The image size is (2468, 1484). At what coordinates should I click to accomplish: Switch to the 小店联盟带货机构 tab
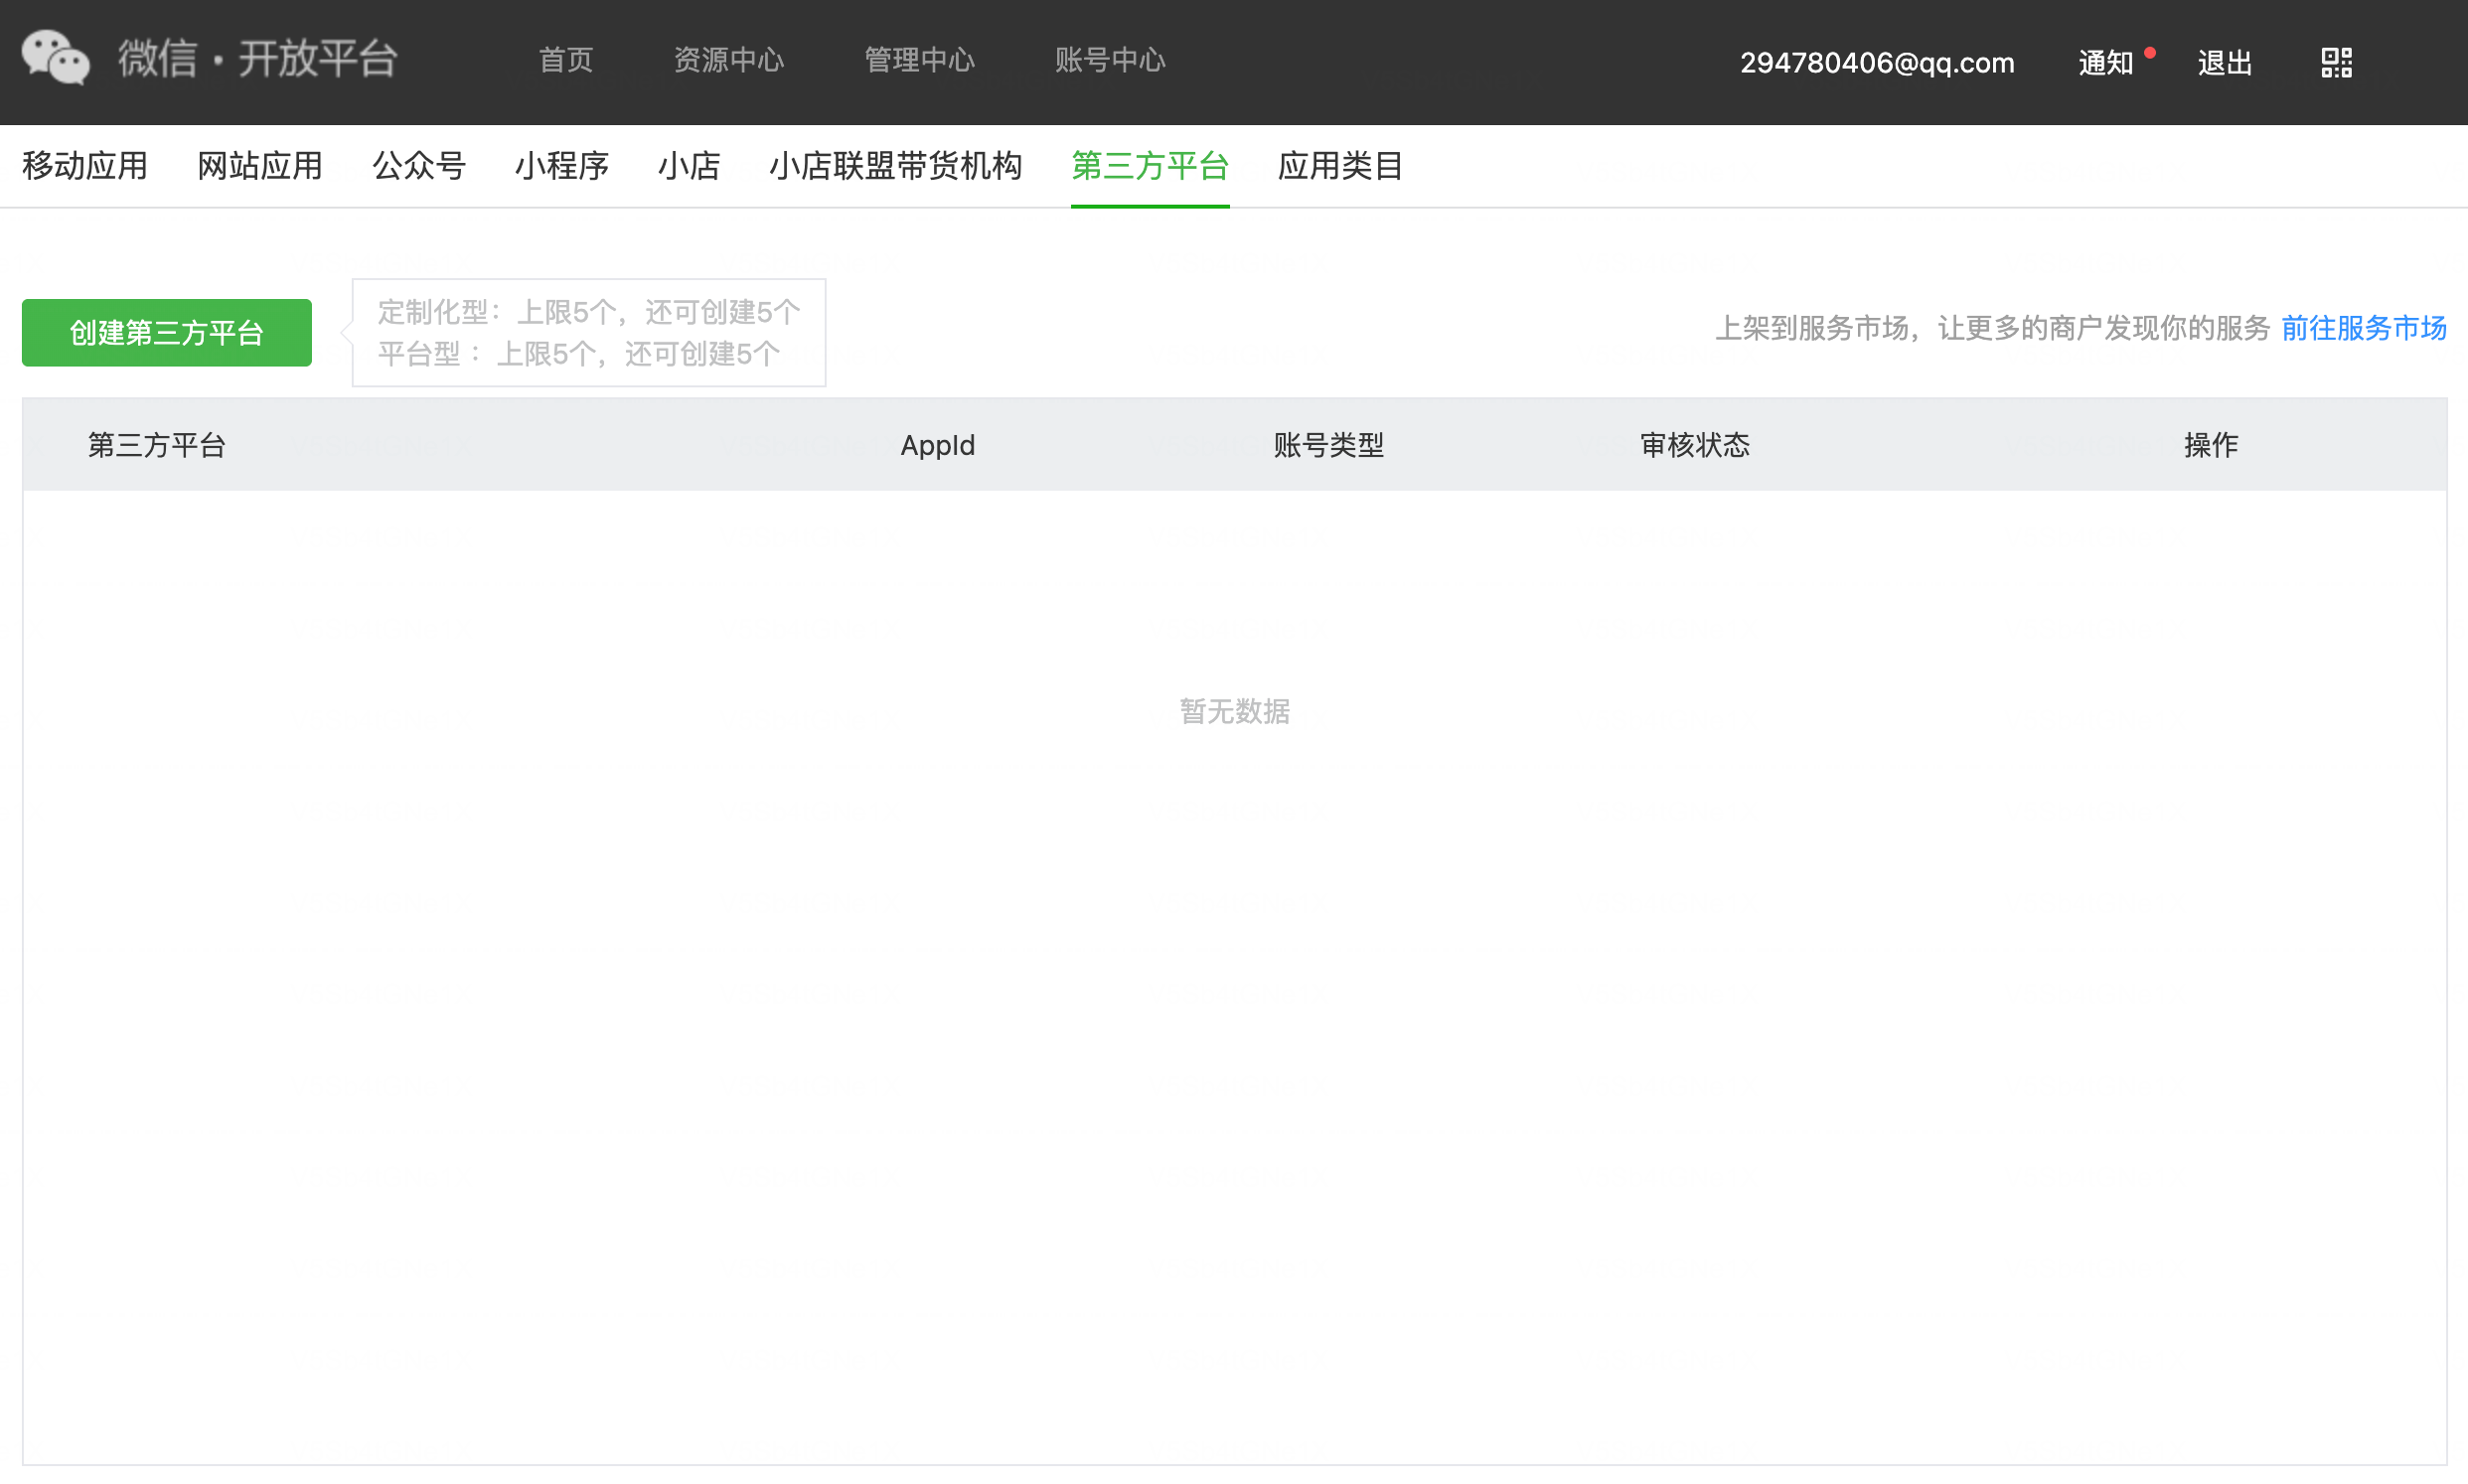click(896, 166)
